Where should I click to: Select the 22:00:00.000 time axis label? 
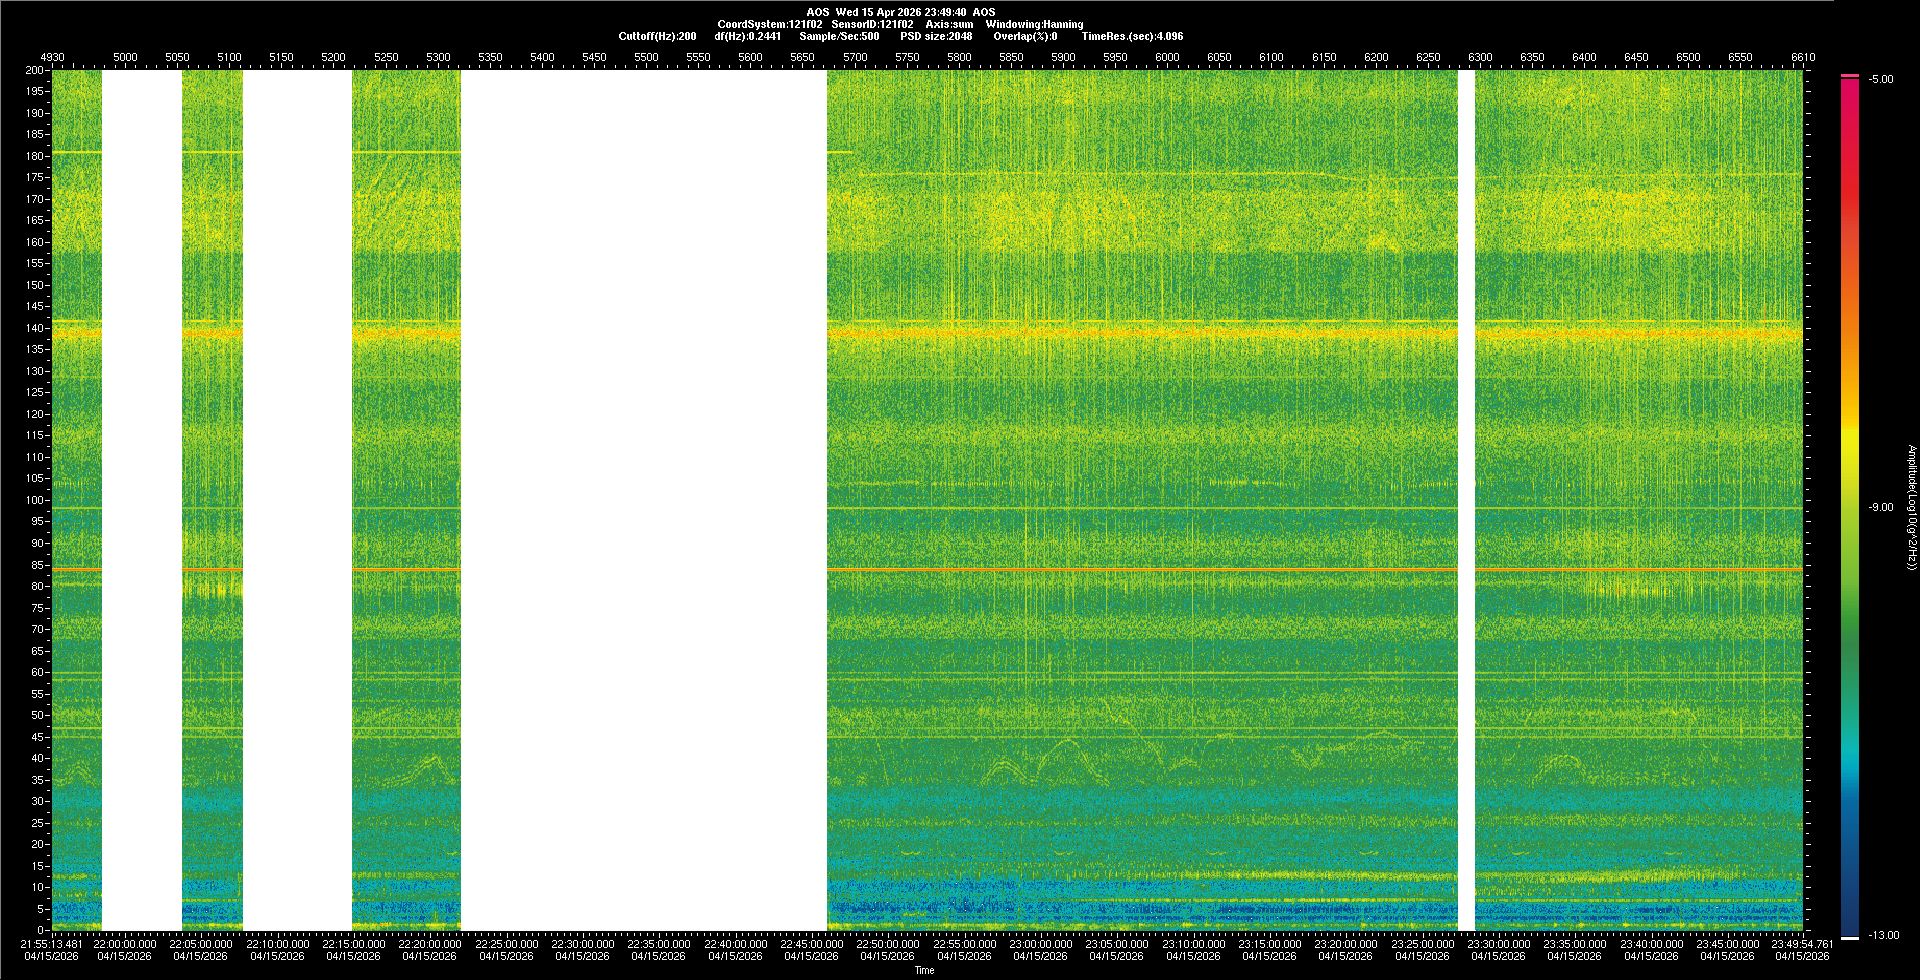pos(125,943)
